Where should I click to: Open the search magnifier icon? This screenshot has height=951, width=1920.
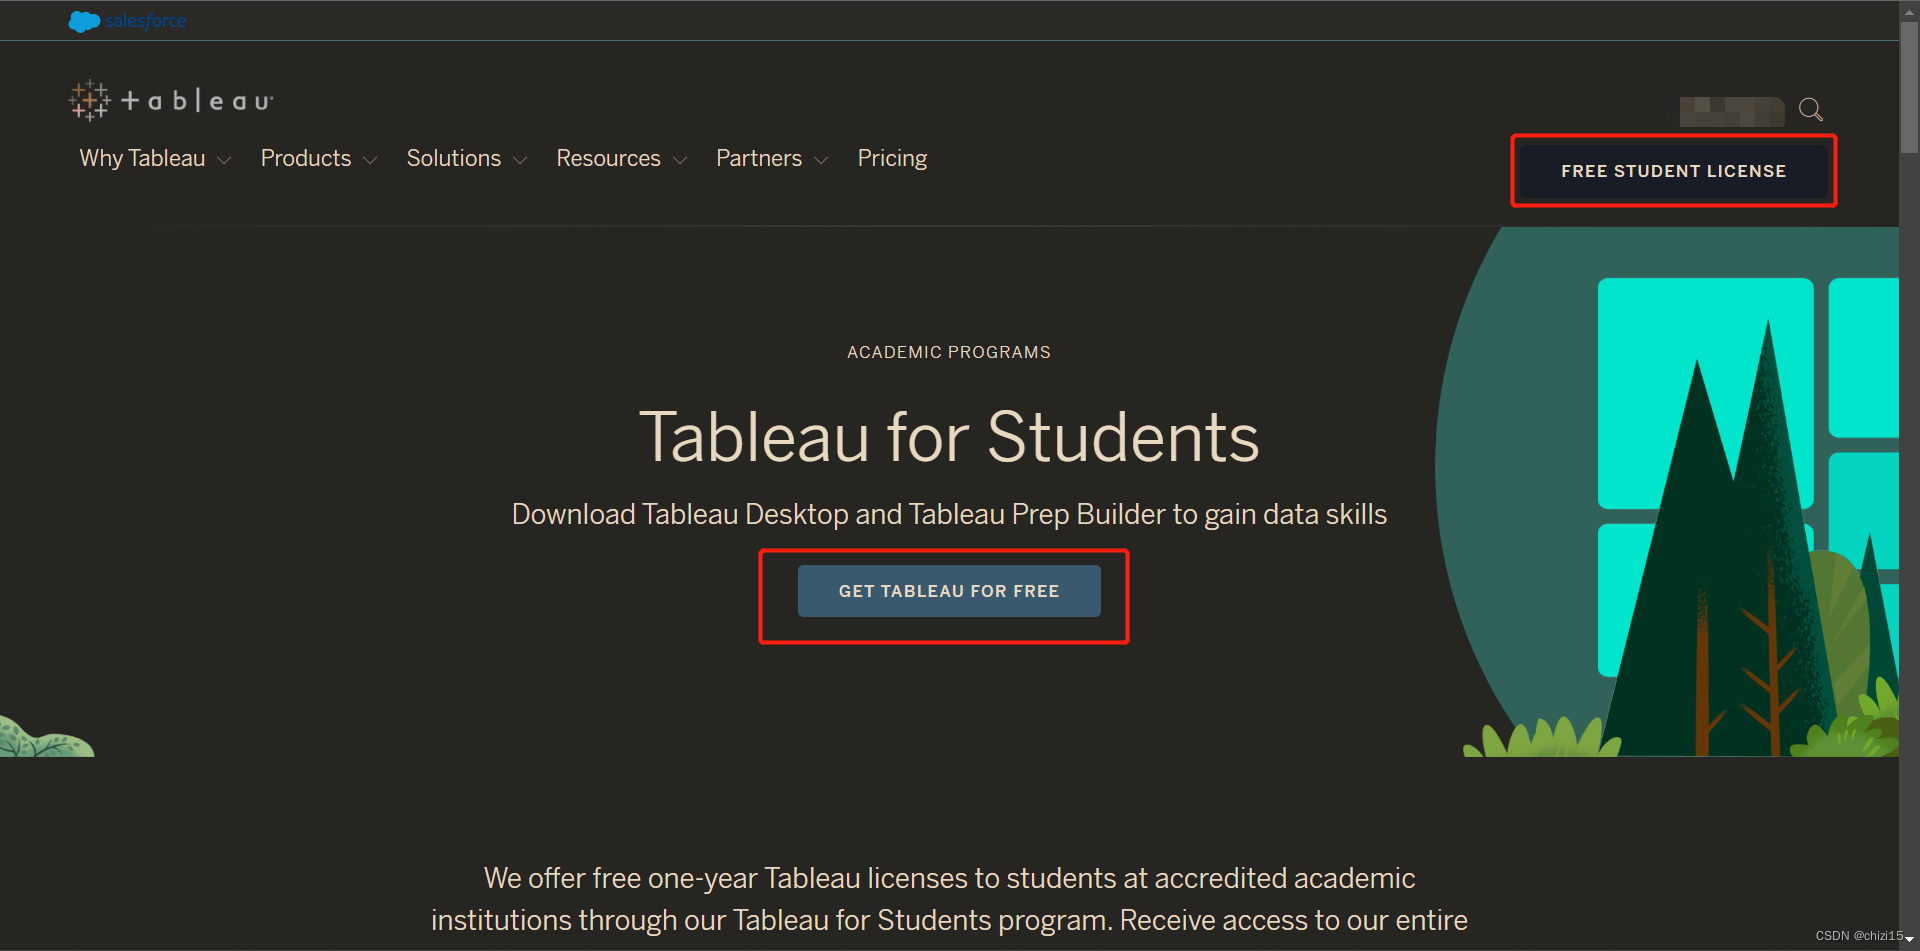coord(1811,109)
